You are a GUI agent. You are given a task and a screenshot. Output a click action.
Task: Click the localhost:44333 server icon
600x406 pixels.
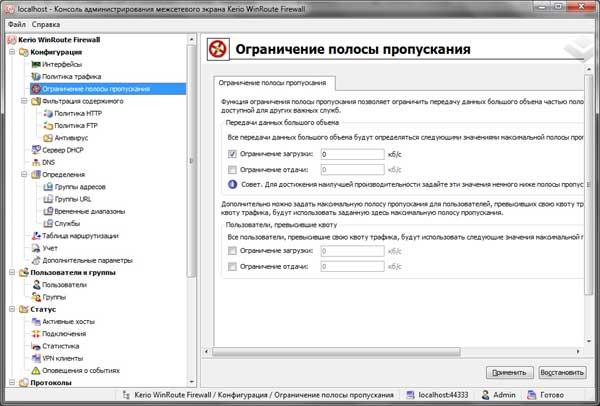click(x=411, y=395)
